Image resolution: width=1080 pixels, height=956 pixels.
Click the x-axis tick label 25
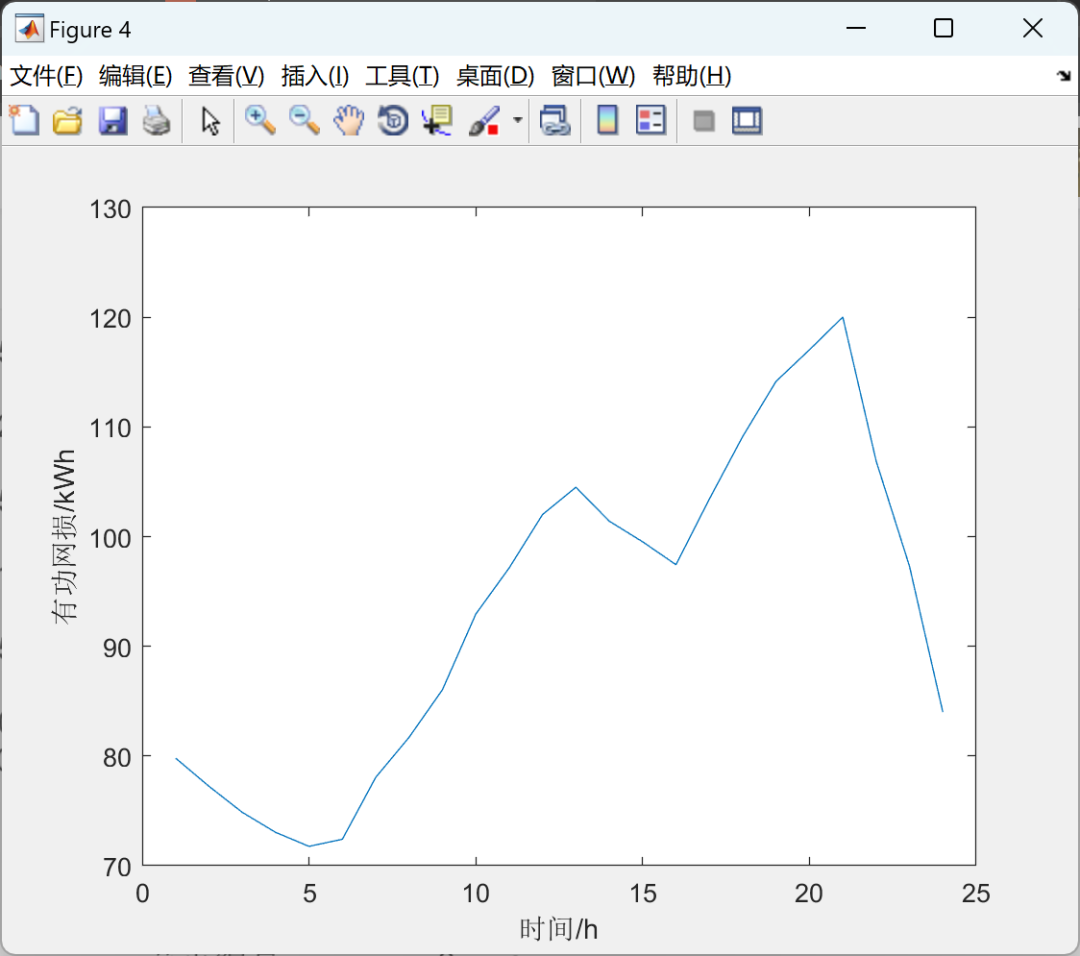(976, 894)
